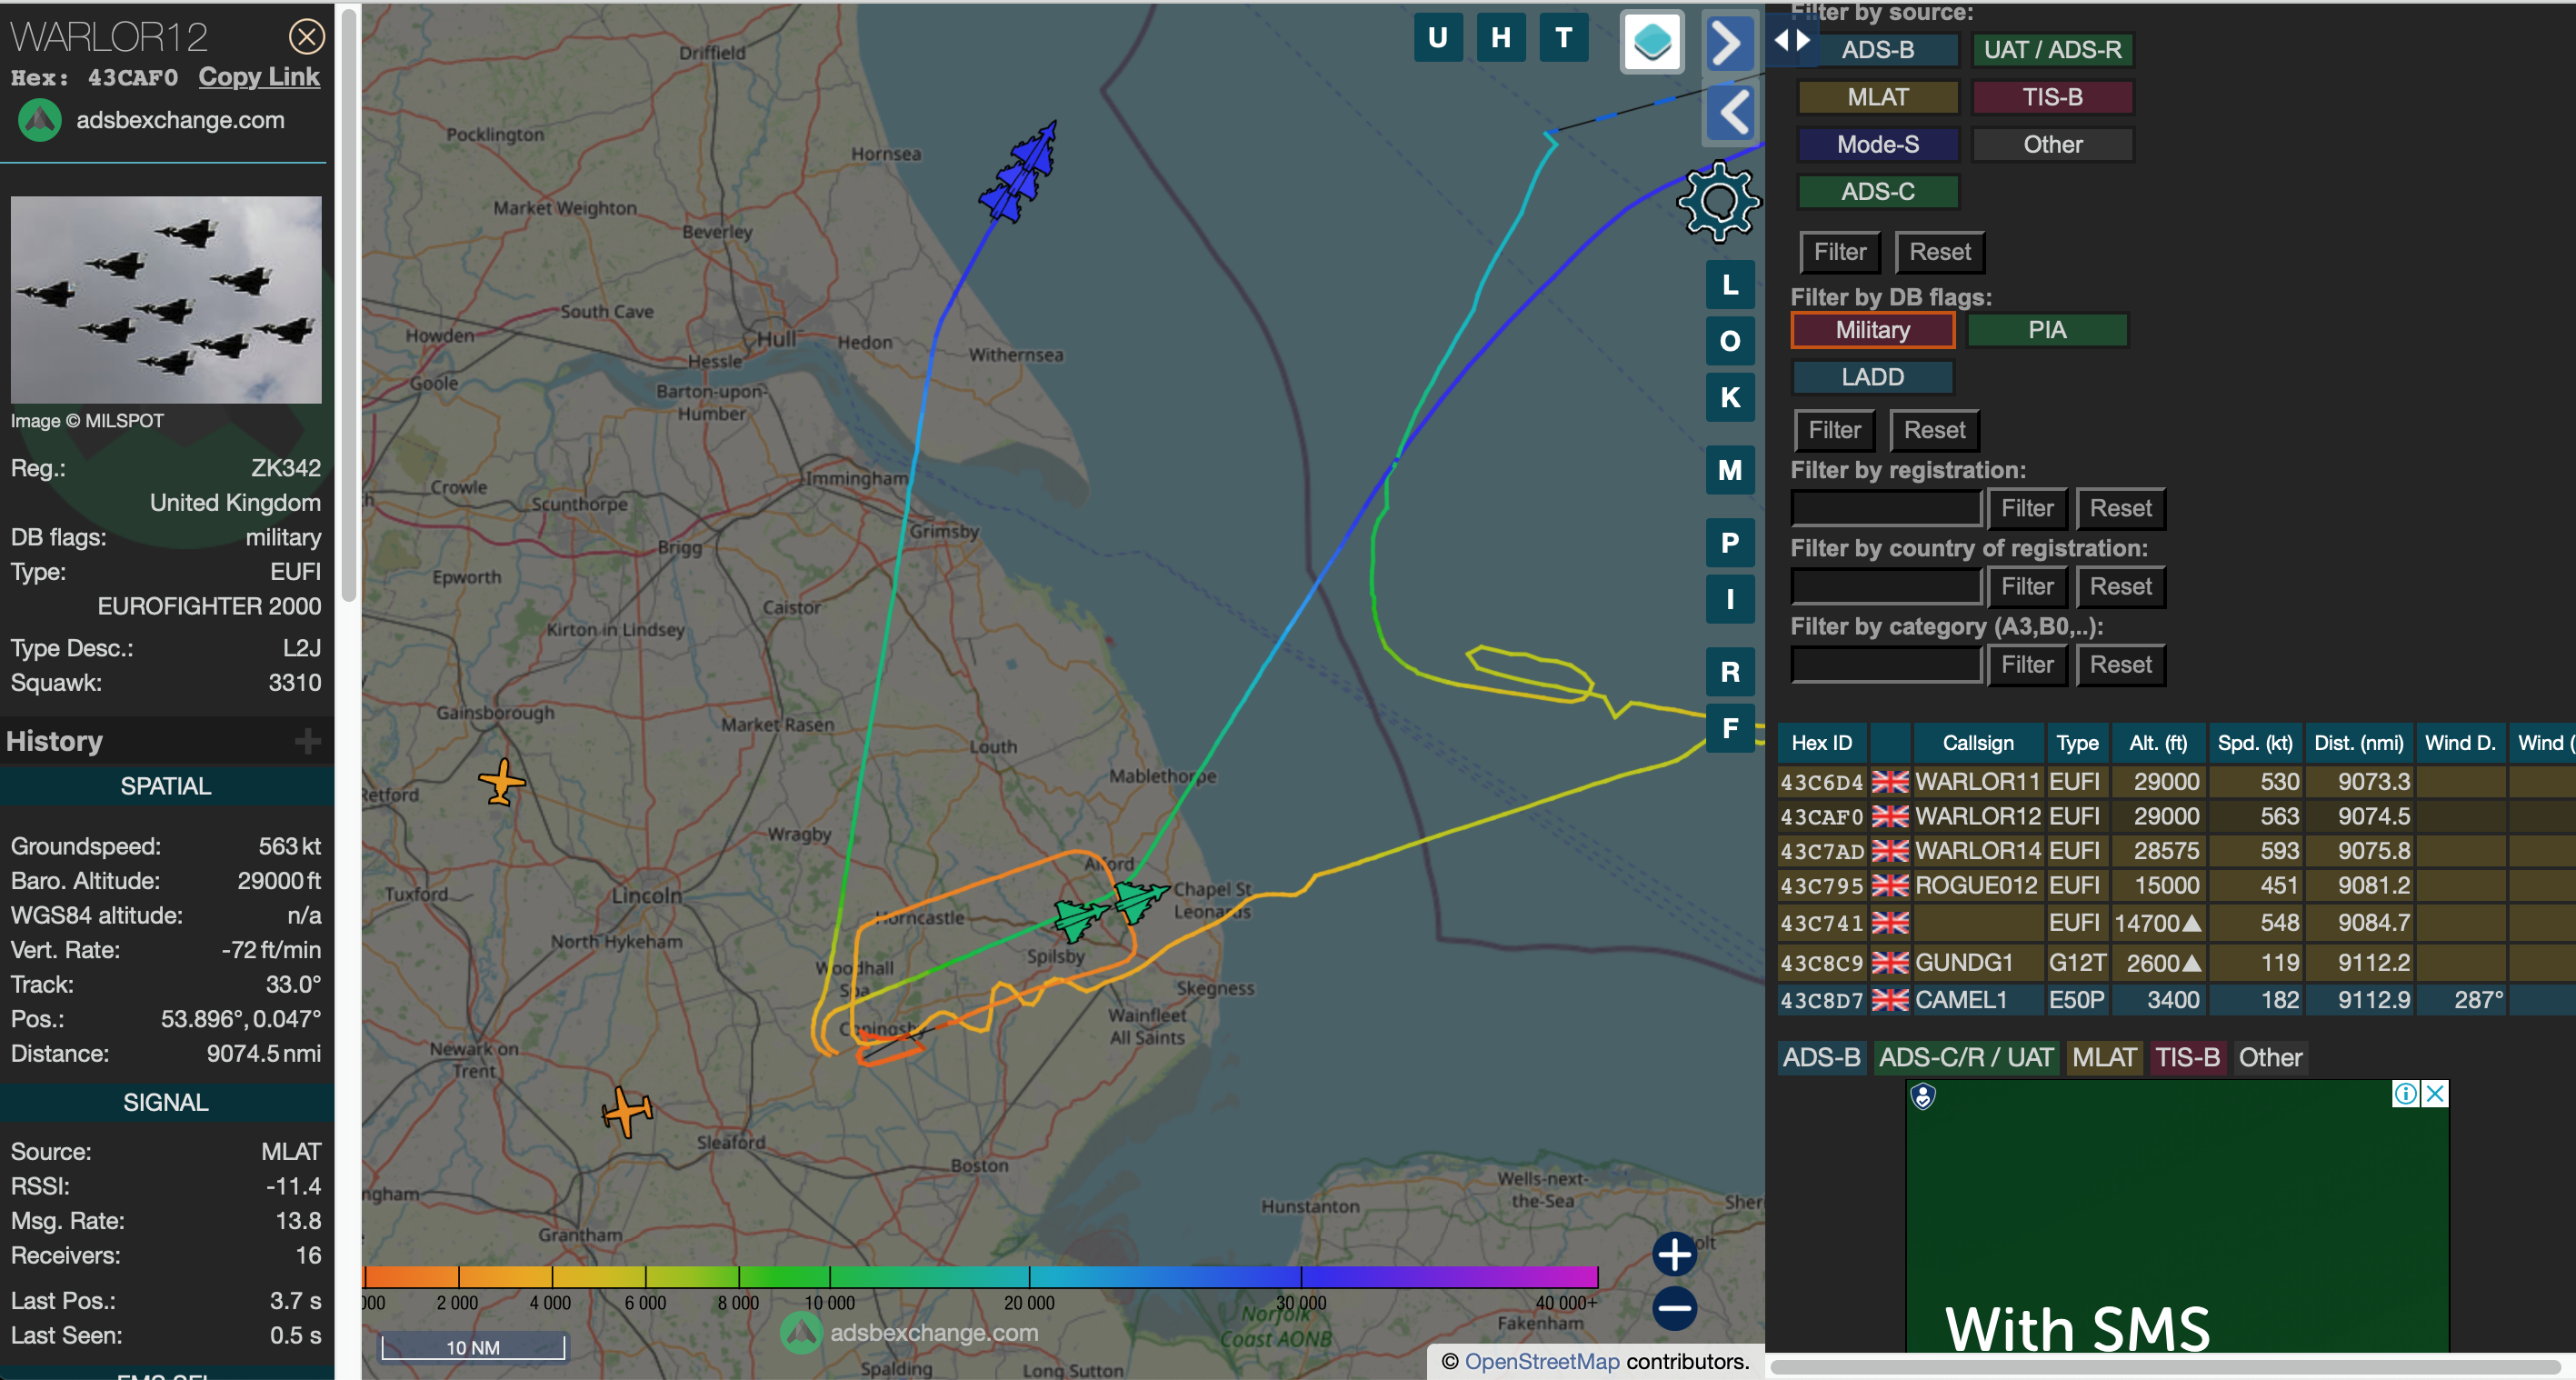Image resolution: width=2576 pixels, height=1380 pixels.
Task: Click the K map option button
Action: coord(1730,397)
